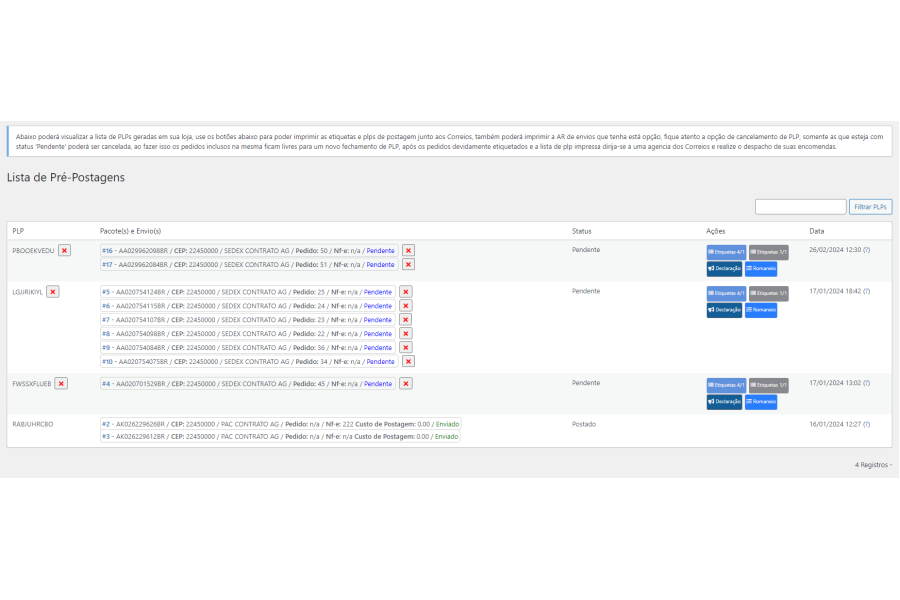Cancel PLP FWSSXFLUEB with its red X
This screenshot has width=900, height=600.
(x=61, y=384)
